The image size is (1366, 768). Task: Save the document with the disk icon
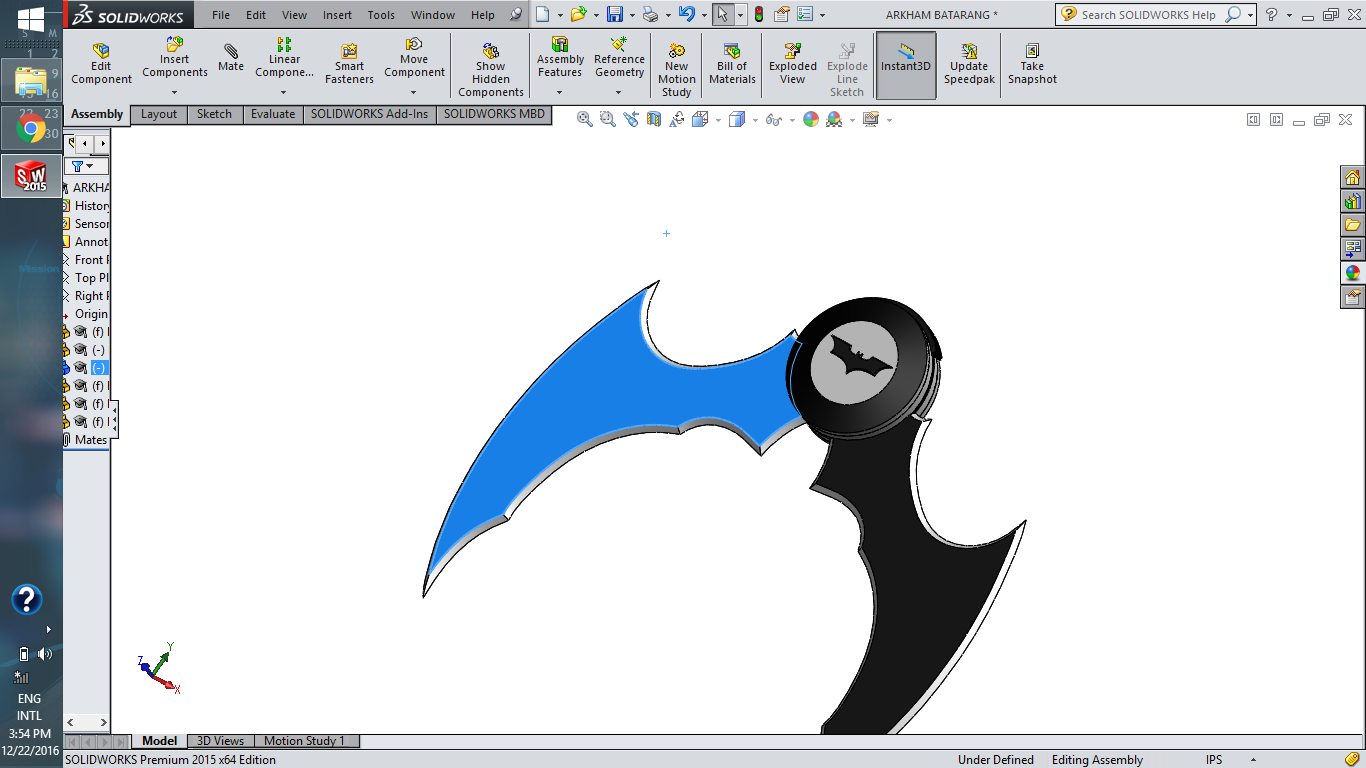pos(614,14)
